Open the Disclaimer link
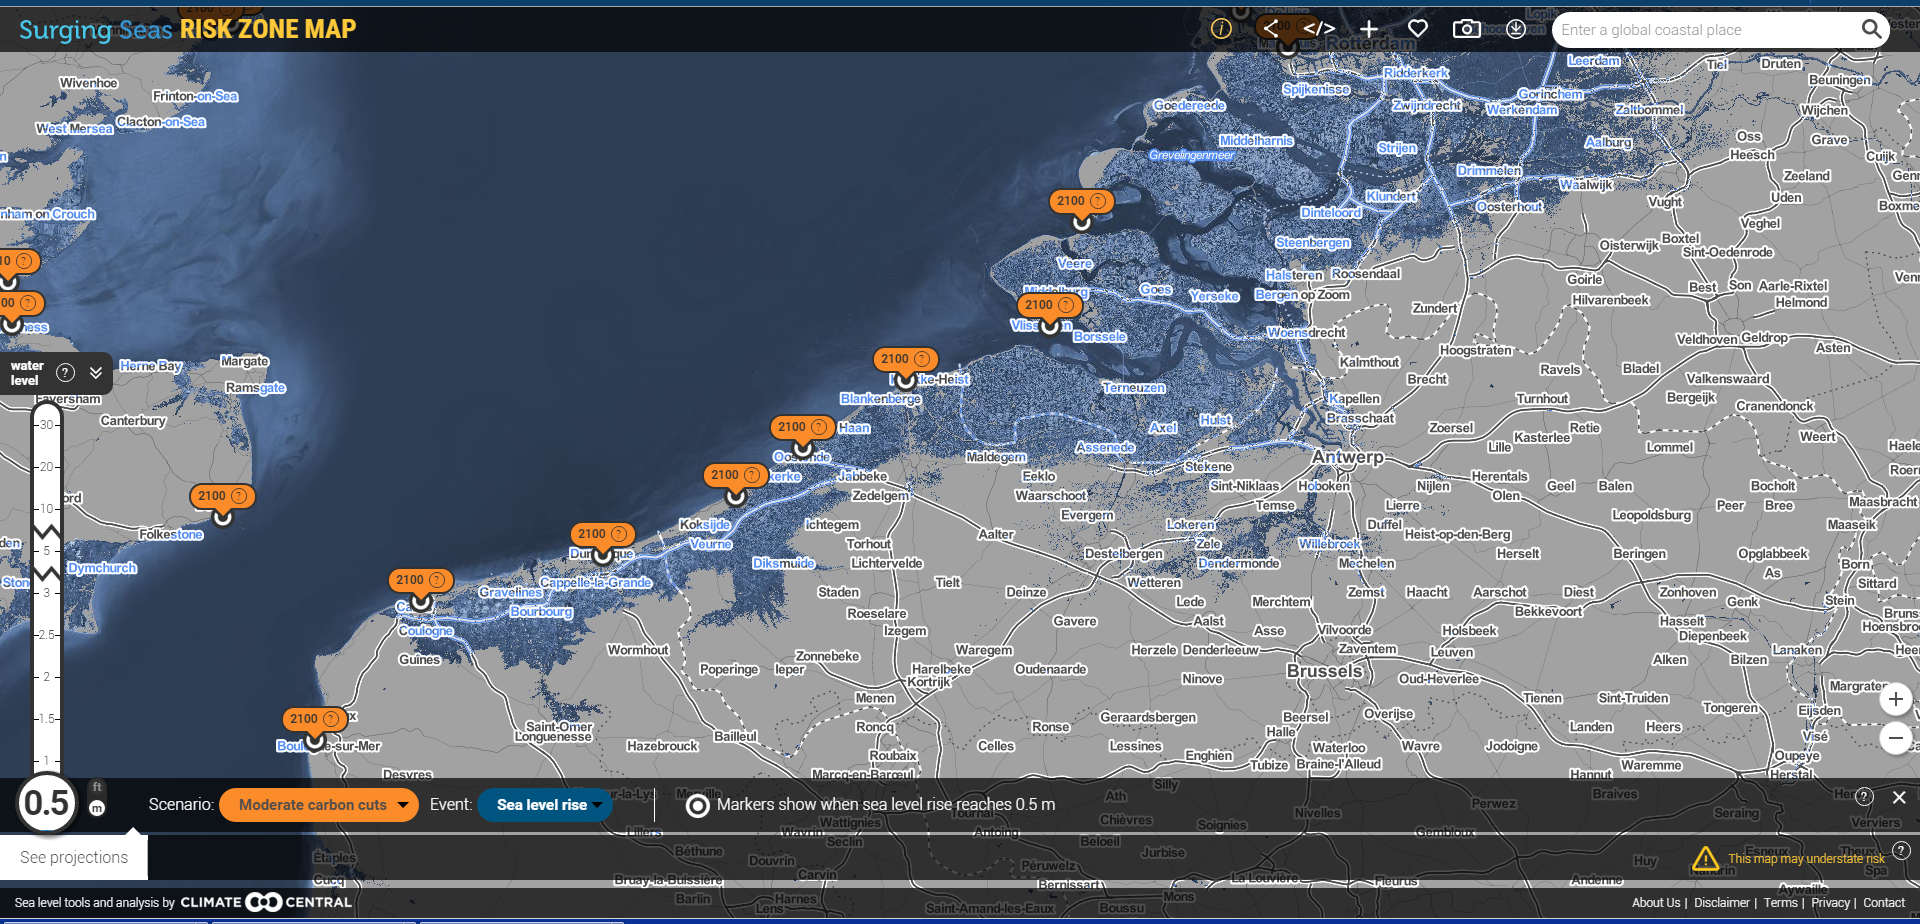Screen dimensions: 1920x924 (1721, 902)
